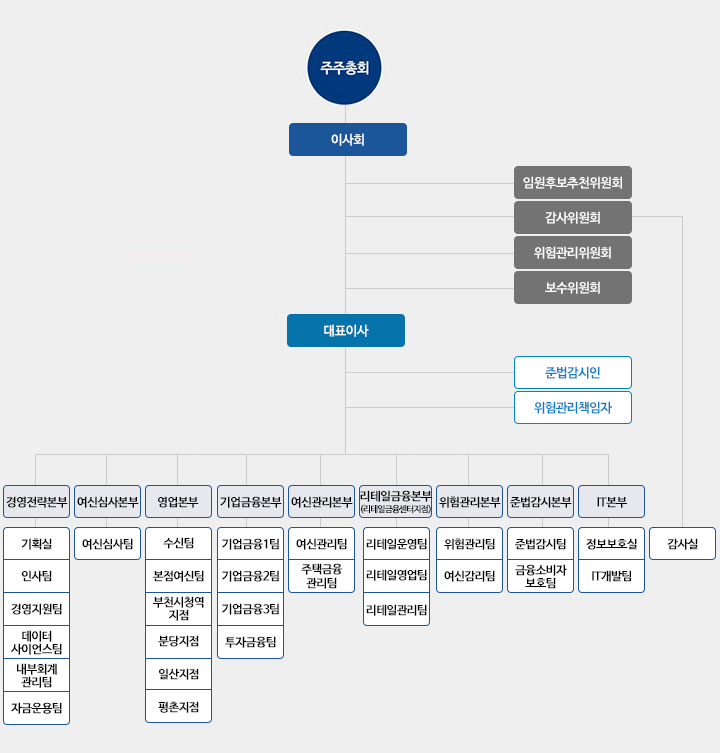Select the 평촌지점 cell
The height and width of the screenshot is (753, 720).
tap(178, 706)
